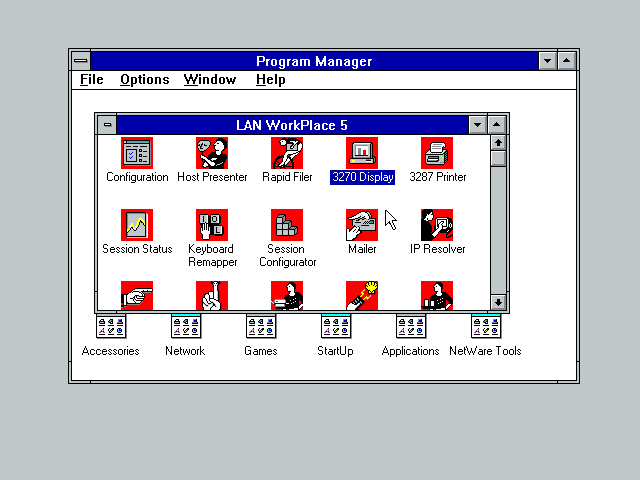640x480 pixels.
Task: Select the Network program group
Action: pyautogui.click(x=186, y=327)
